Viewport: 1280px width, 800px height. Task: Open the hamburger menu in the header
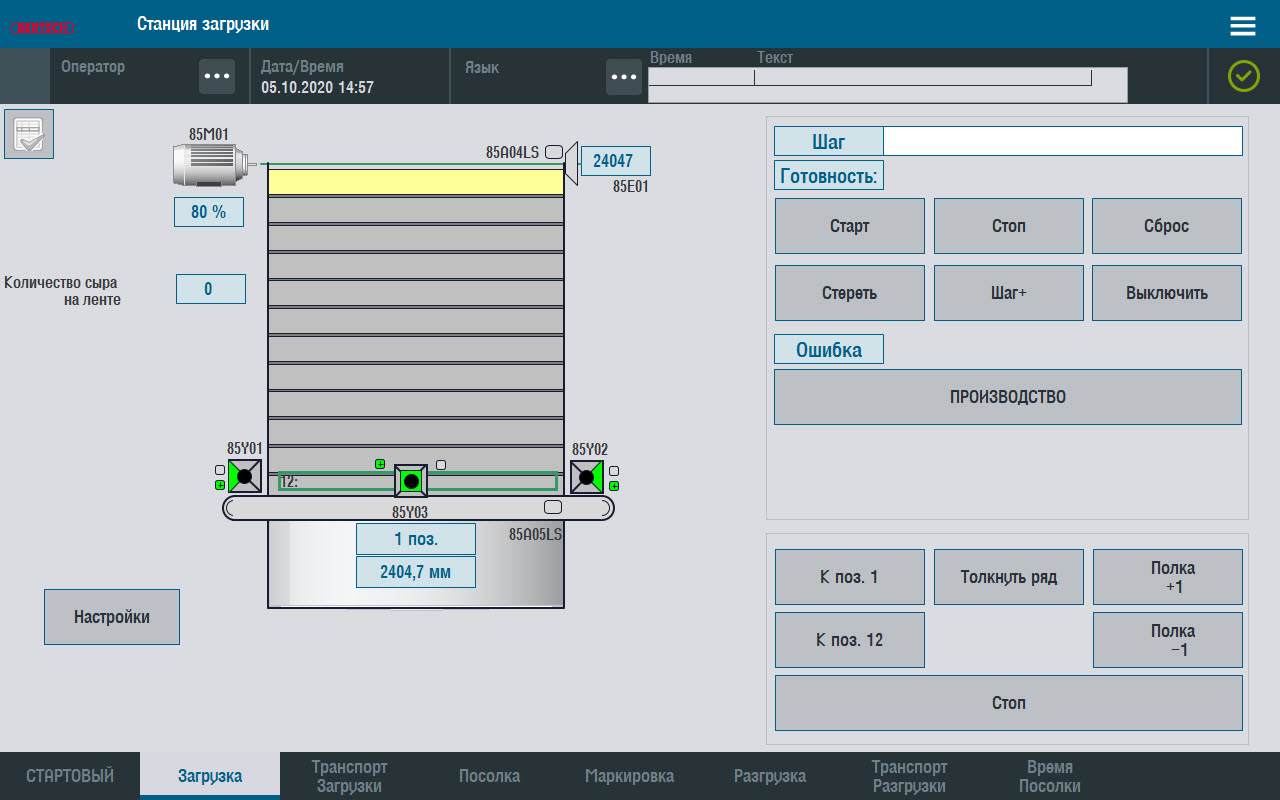(1243, 26)
